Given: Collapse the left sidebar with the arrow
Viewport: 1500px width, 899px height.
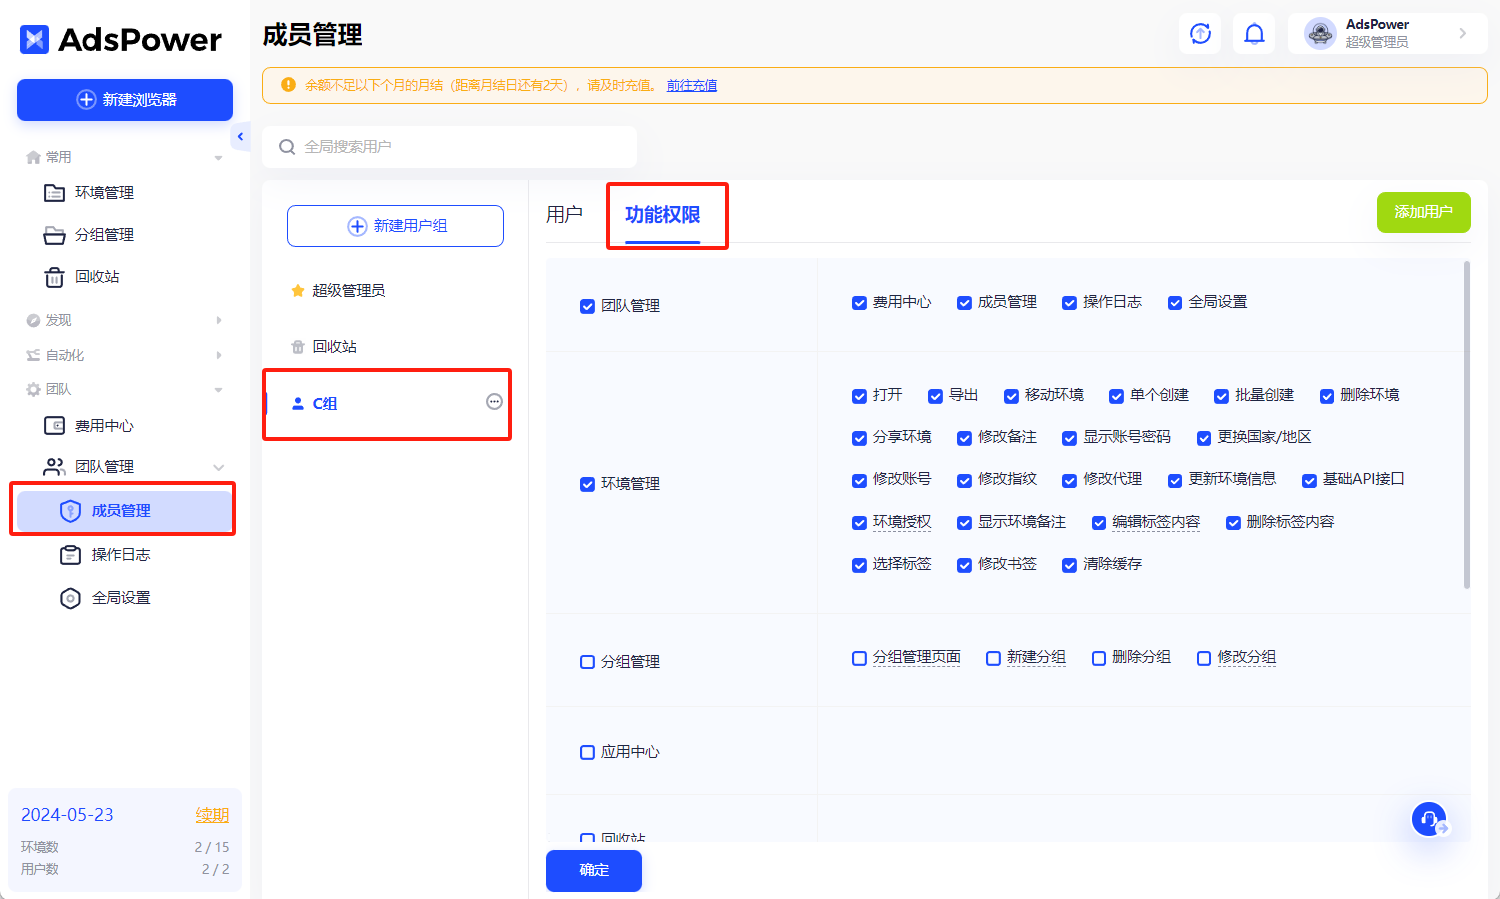Looking at the screenshot, I should tap(240, 136).
